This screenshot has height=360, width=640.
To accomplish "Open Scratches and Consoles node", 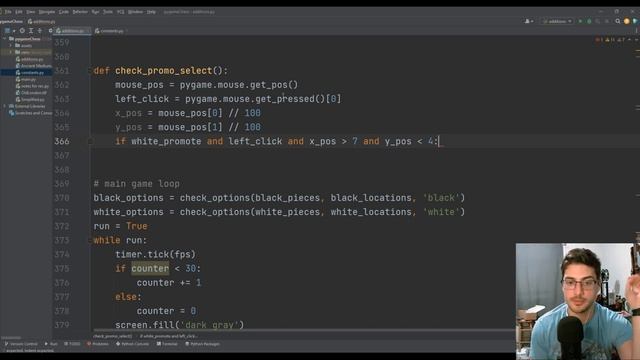I will point(31,113).
